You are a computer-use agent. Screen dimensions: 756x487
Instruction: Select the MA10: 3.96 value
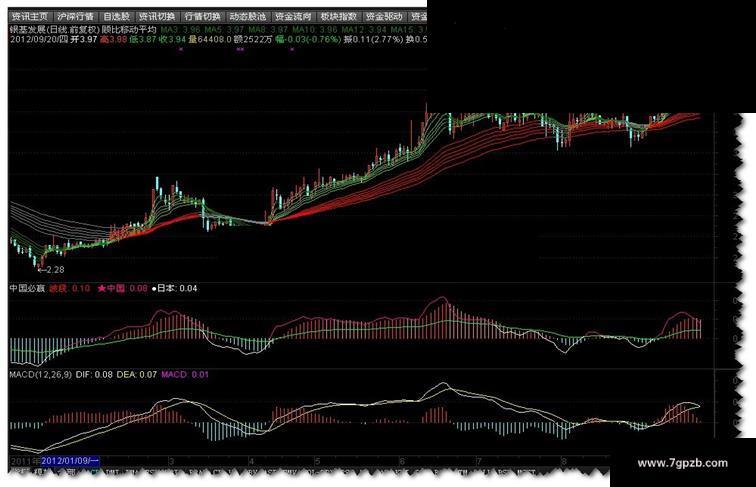click(x=314, y=30)
